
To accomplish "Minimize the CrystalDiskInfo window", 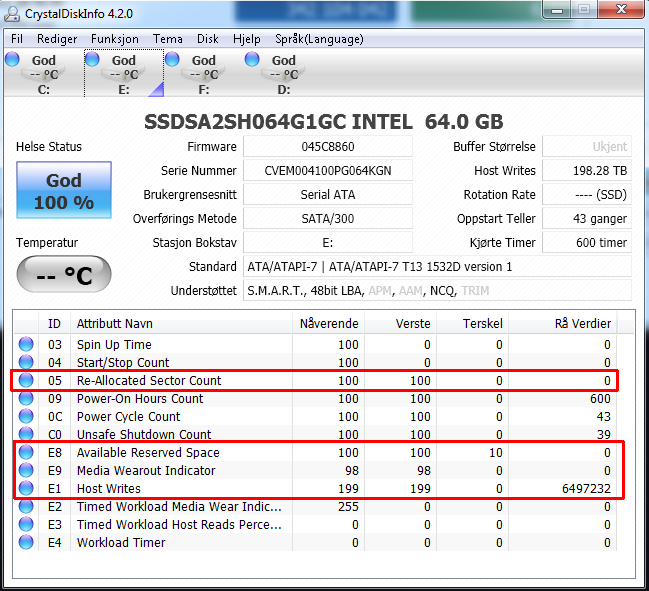I will click(557, 10).
